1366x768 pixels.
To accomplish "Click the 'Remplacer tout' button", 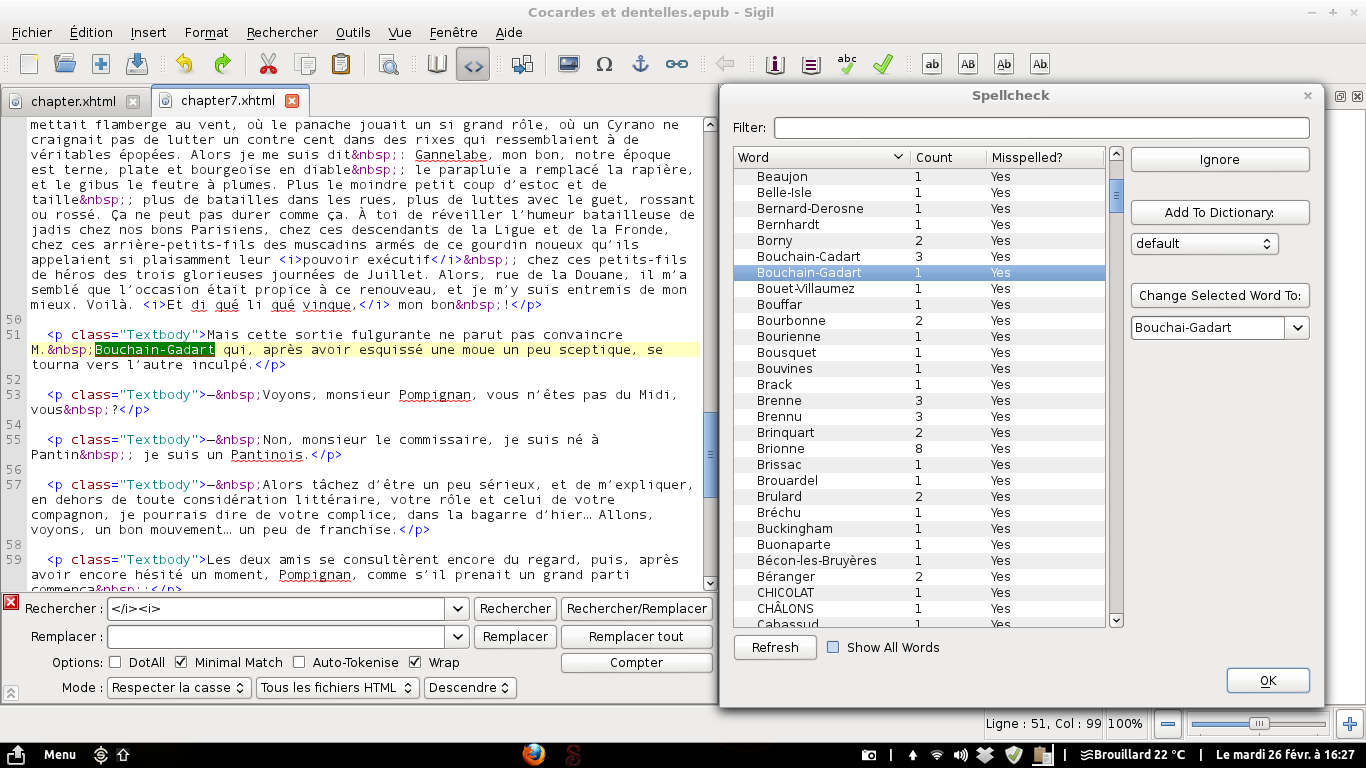I will (636, 636).
